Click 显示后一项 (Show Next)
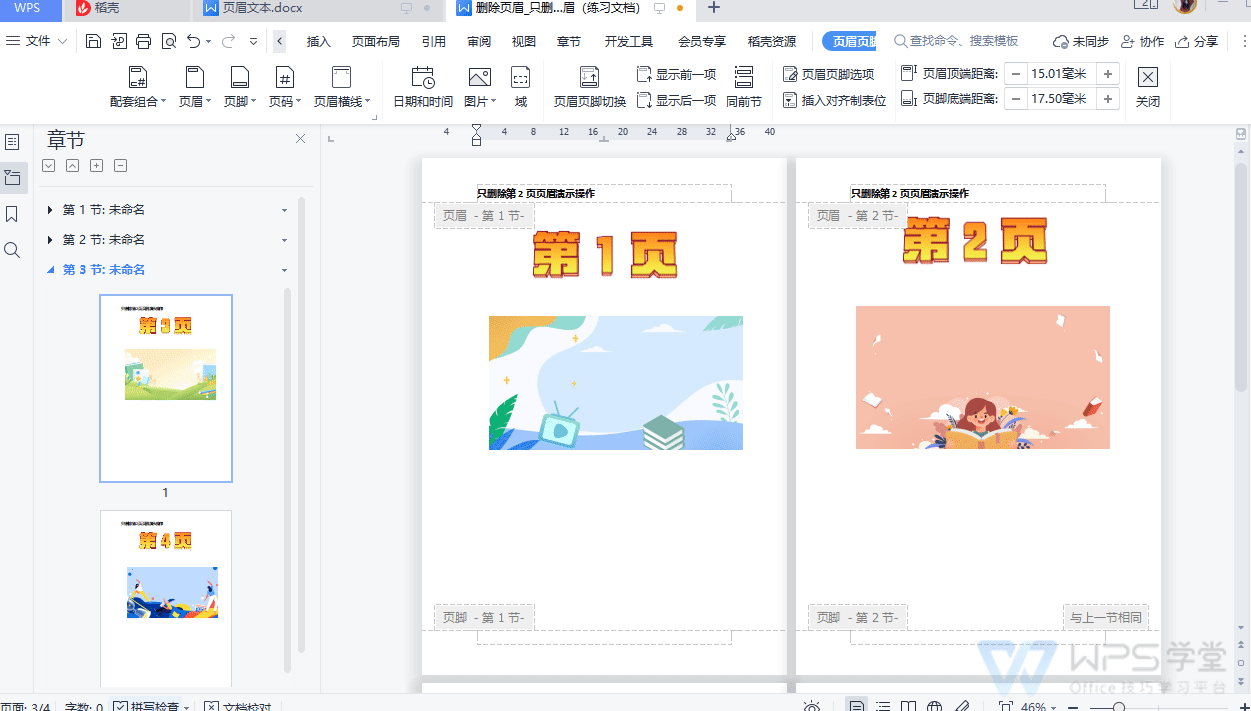This screenshot has height=711, width=1251. tap(677, 100)
